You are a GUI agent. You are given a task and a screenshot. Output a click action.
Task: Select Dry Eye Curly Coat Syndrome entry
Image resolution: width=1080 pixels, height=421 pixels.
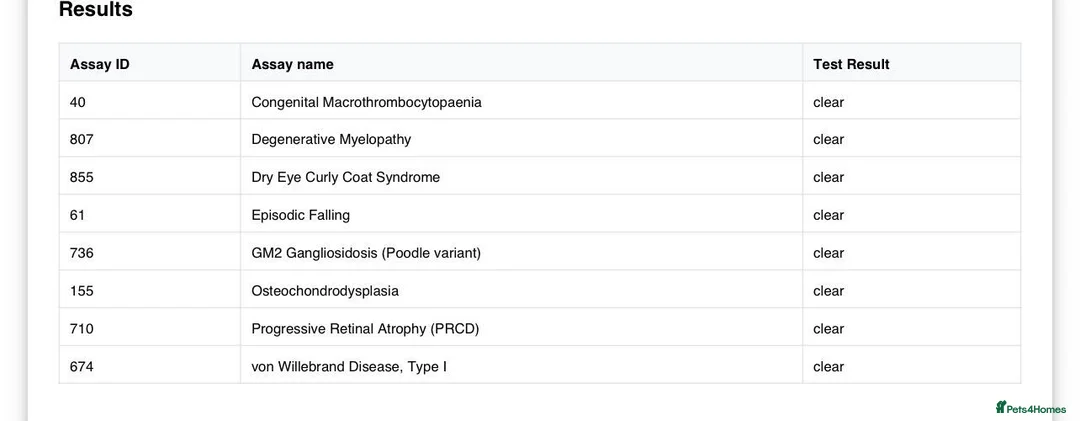346,178
